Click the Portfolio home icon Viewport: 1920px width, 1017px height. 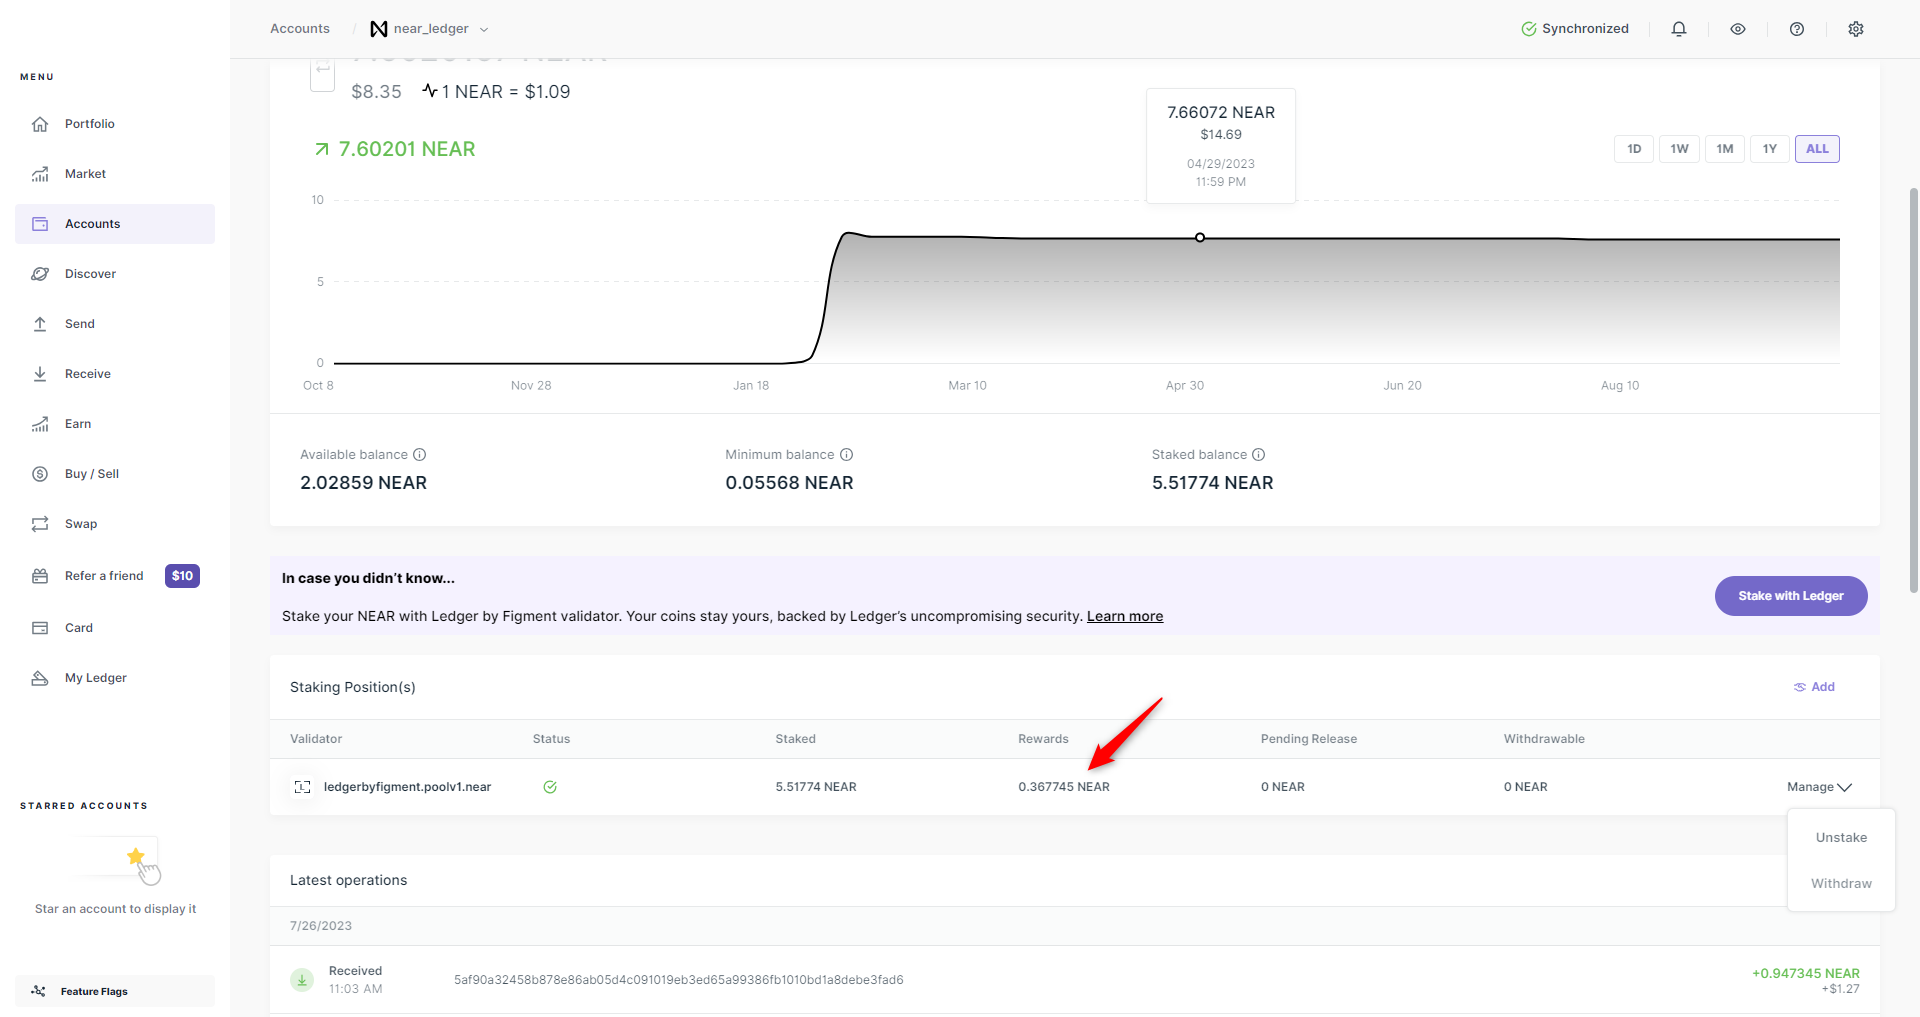(x=40, y=124)
